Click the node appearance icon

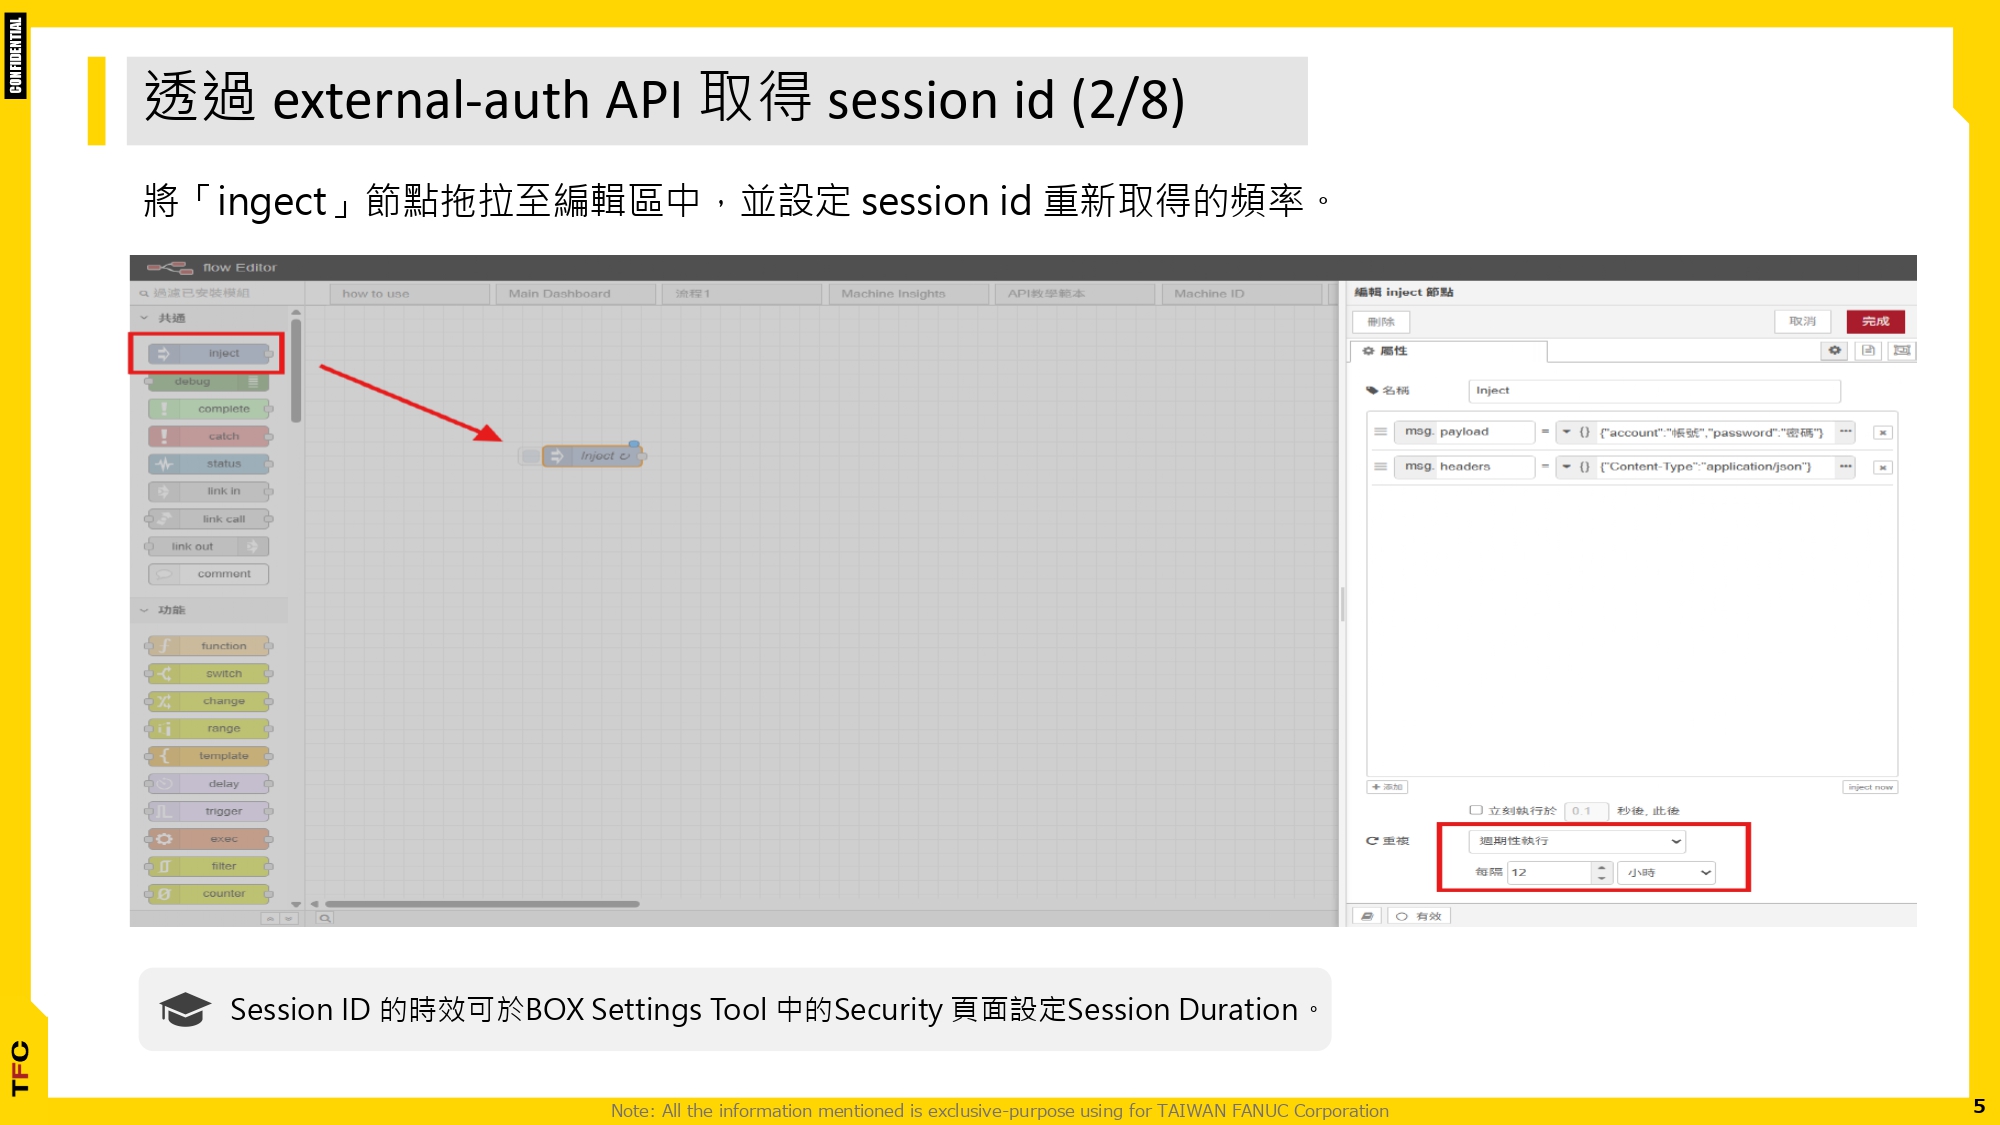coord(1901,350)
